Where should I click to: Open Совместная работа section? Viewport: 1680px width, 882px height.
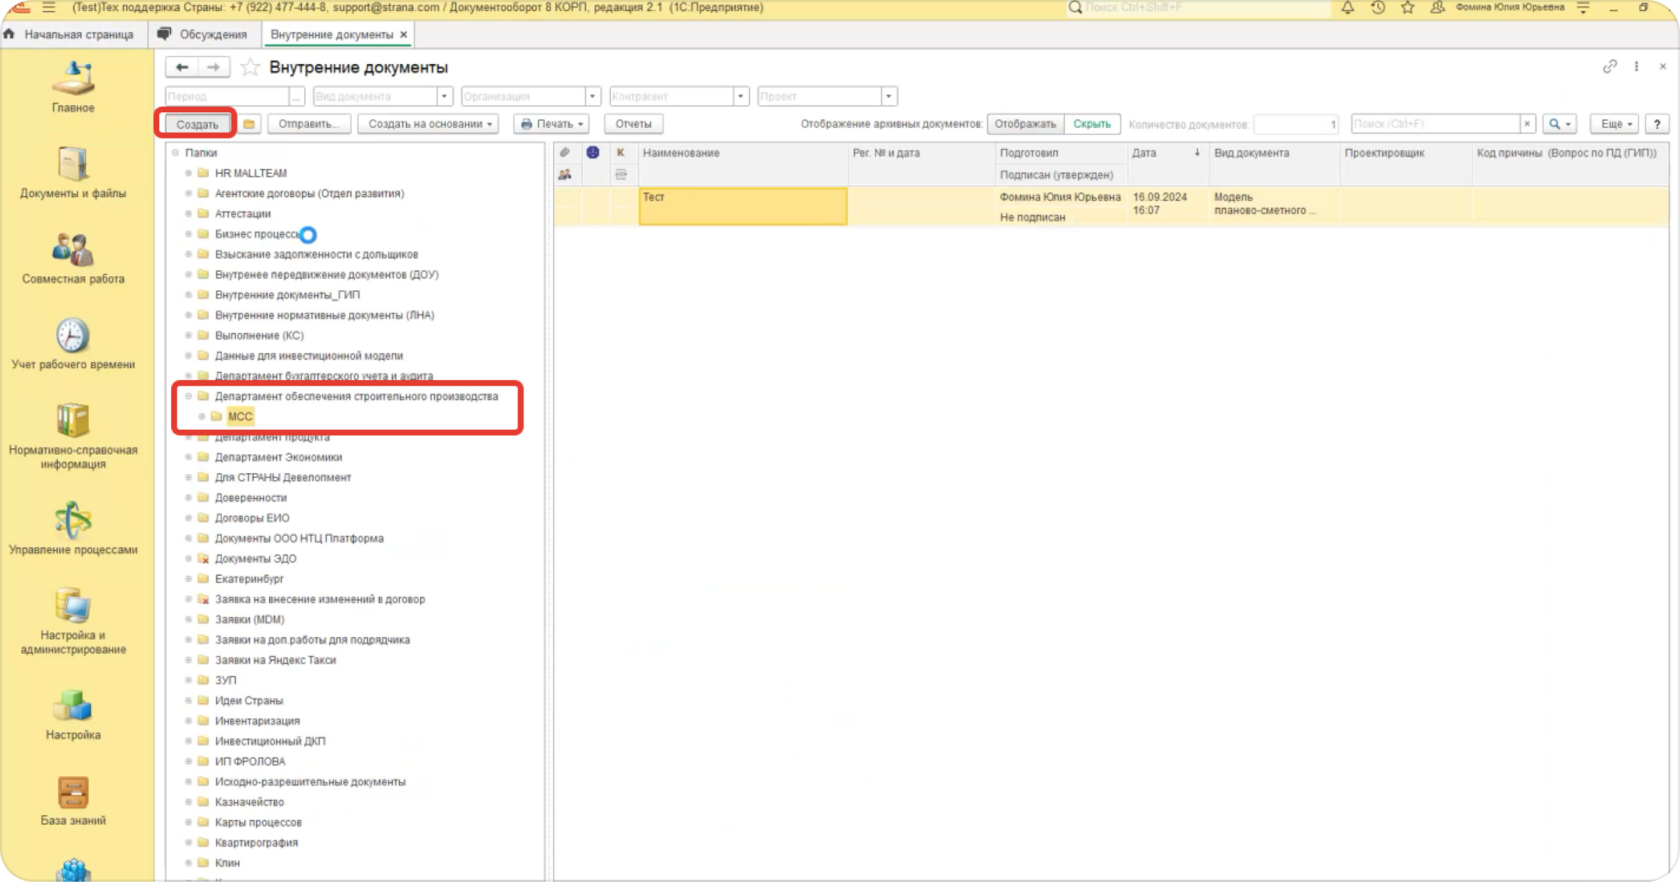pos(73,258)
